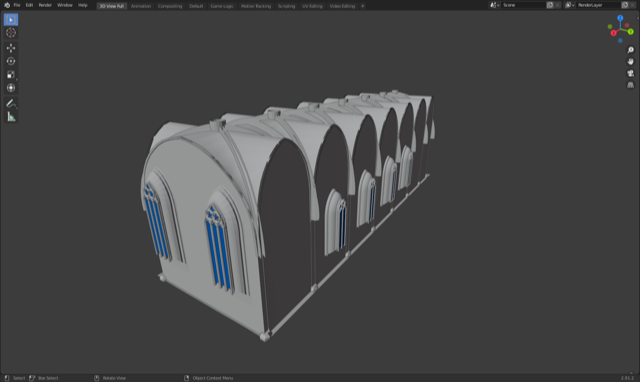Add a new workspace with plus button

(x=362, y=6)
